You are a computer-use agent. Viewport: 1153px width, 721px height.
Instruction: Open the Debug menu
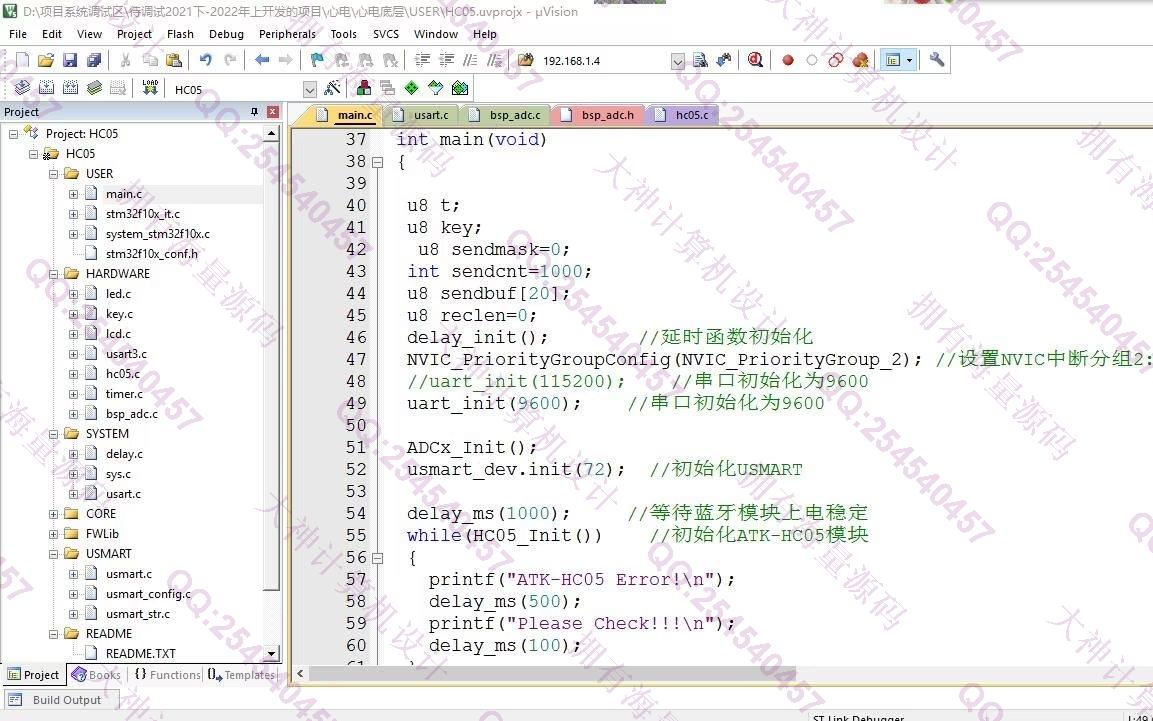click(226, 34)
